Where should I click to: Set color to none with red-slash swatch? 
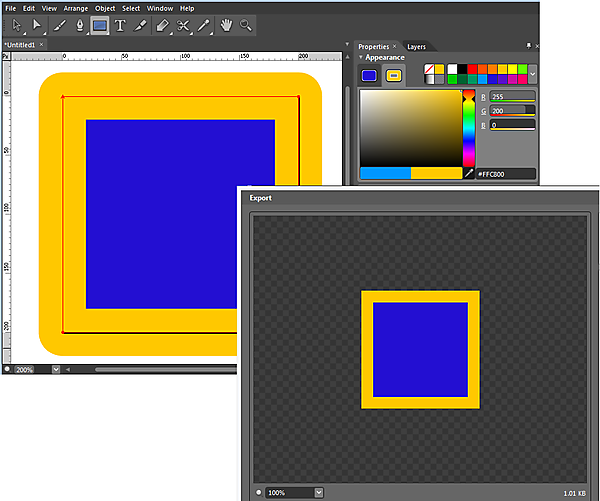(x=431, y=69)
